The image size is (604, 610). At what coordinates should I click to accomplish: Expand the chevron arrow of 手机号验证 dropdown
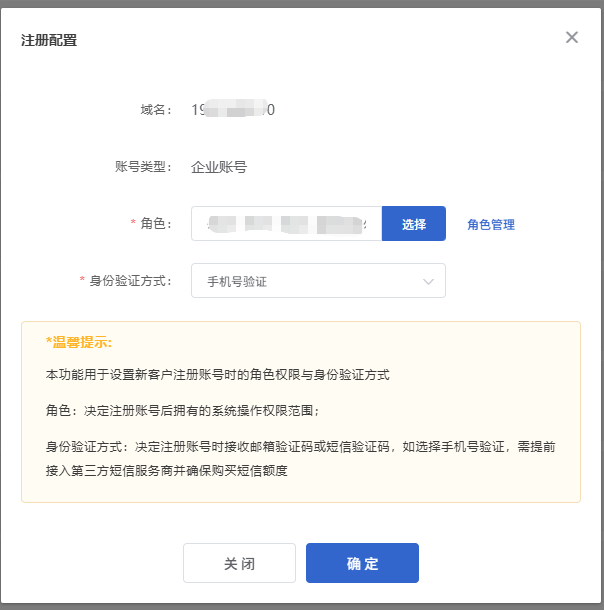(x=429, y=282)
